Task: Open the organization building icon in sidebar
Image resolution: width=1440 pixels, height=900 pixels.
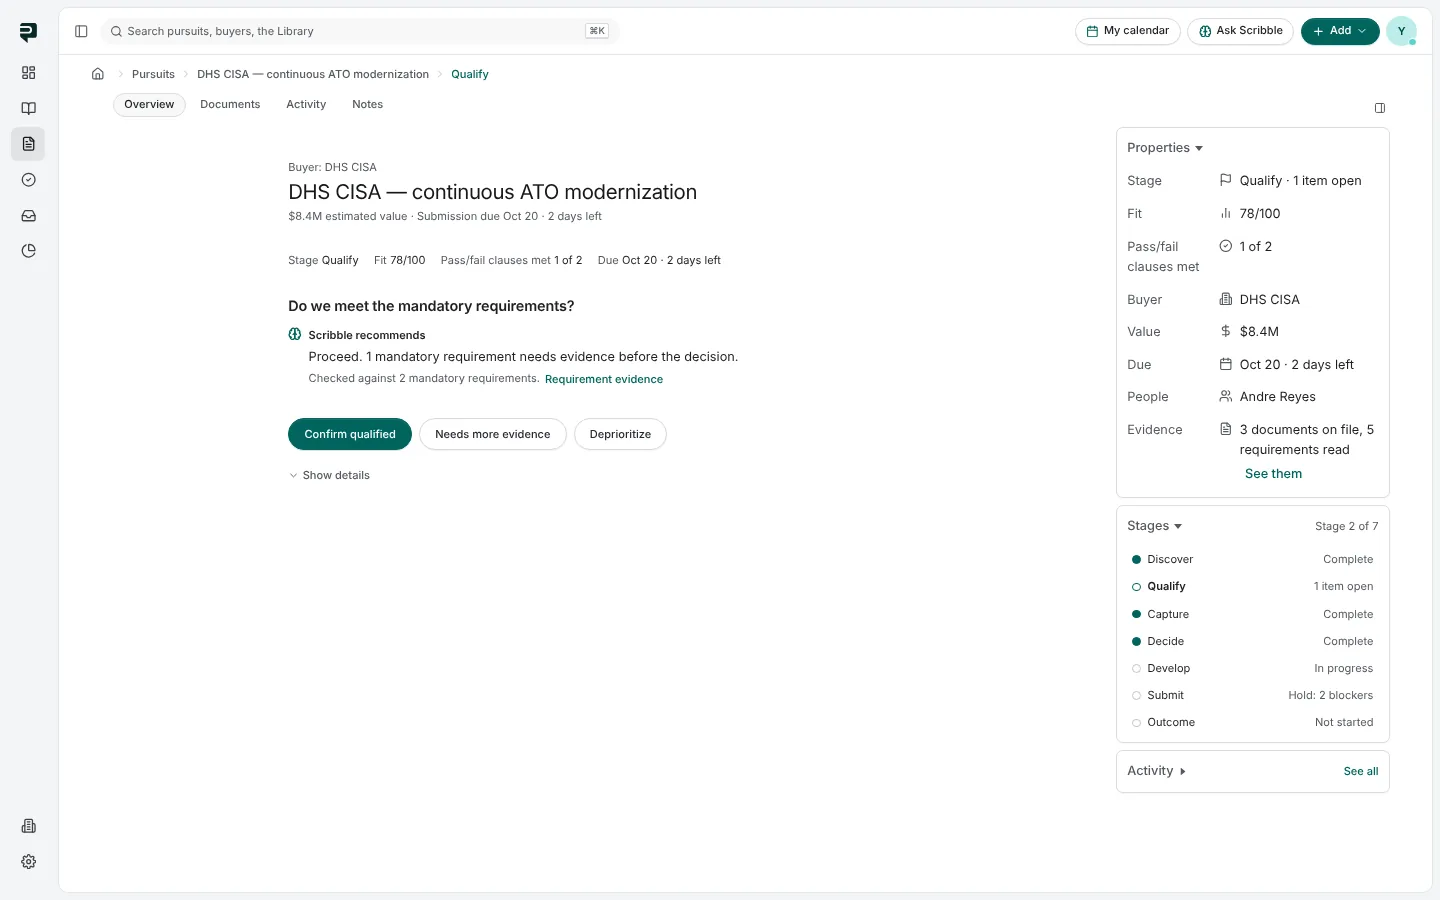Action: [x=28, y=826]
